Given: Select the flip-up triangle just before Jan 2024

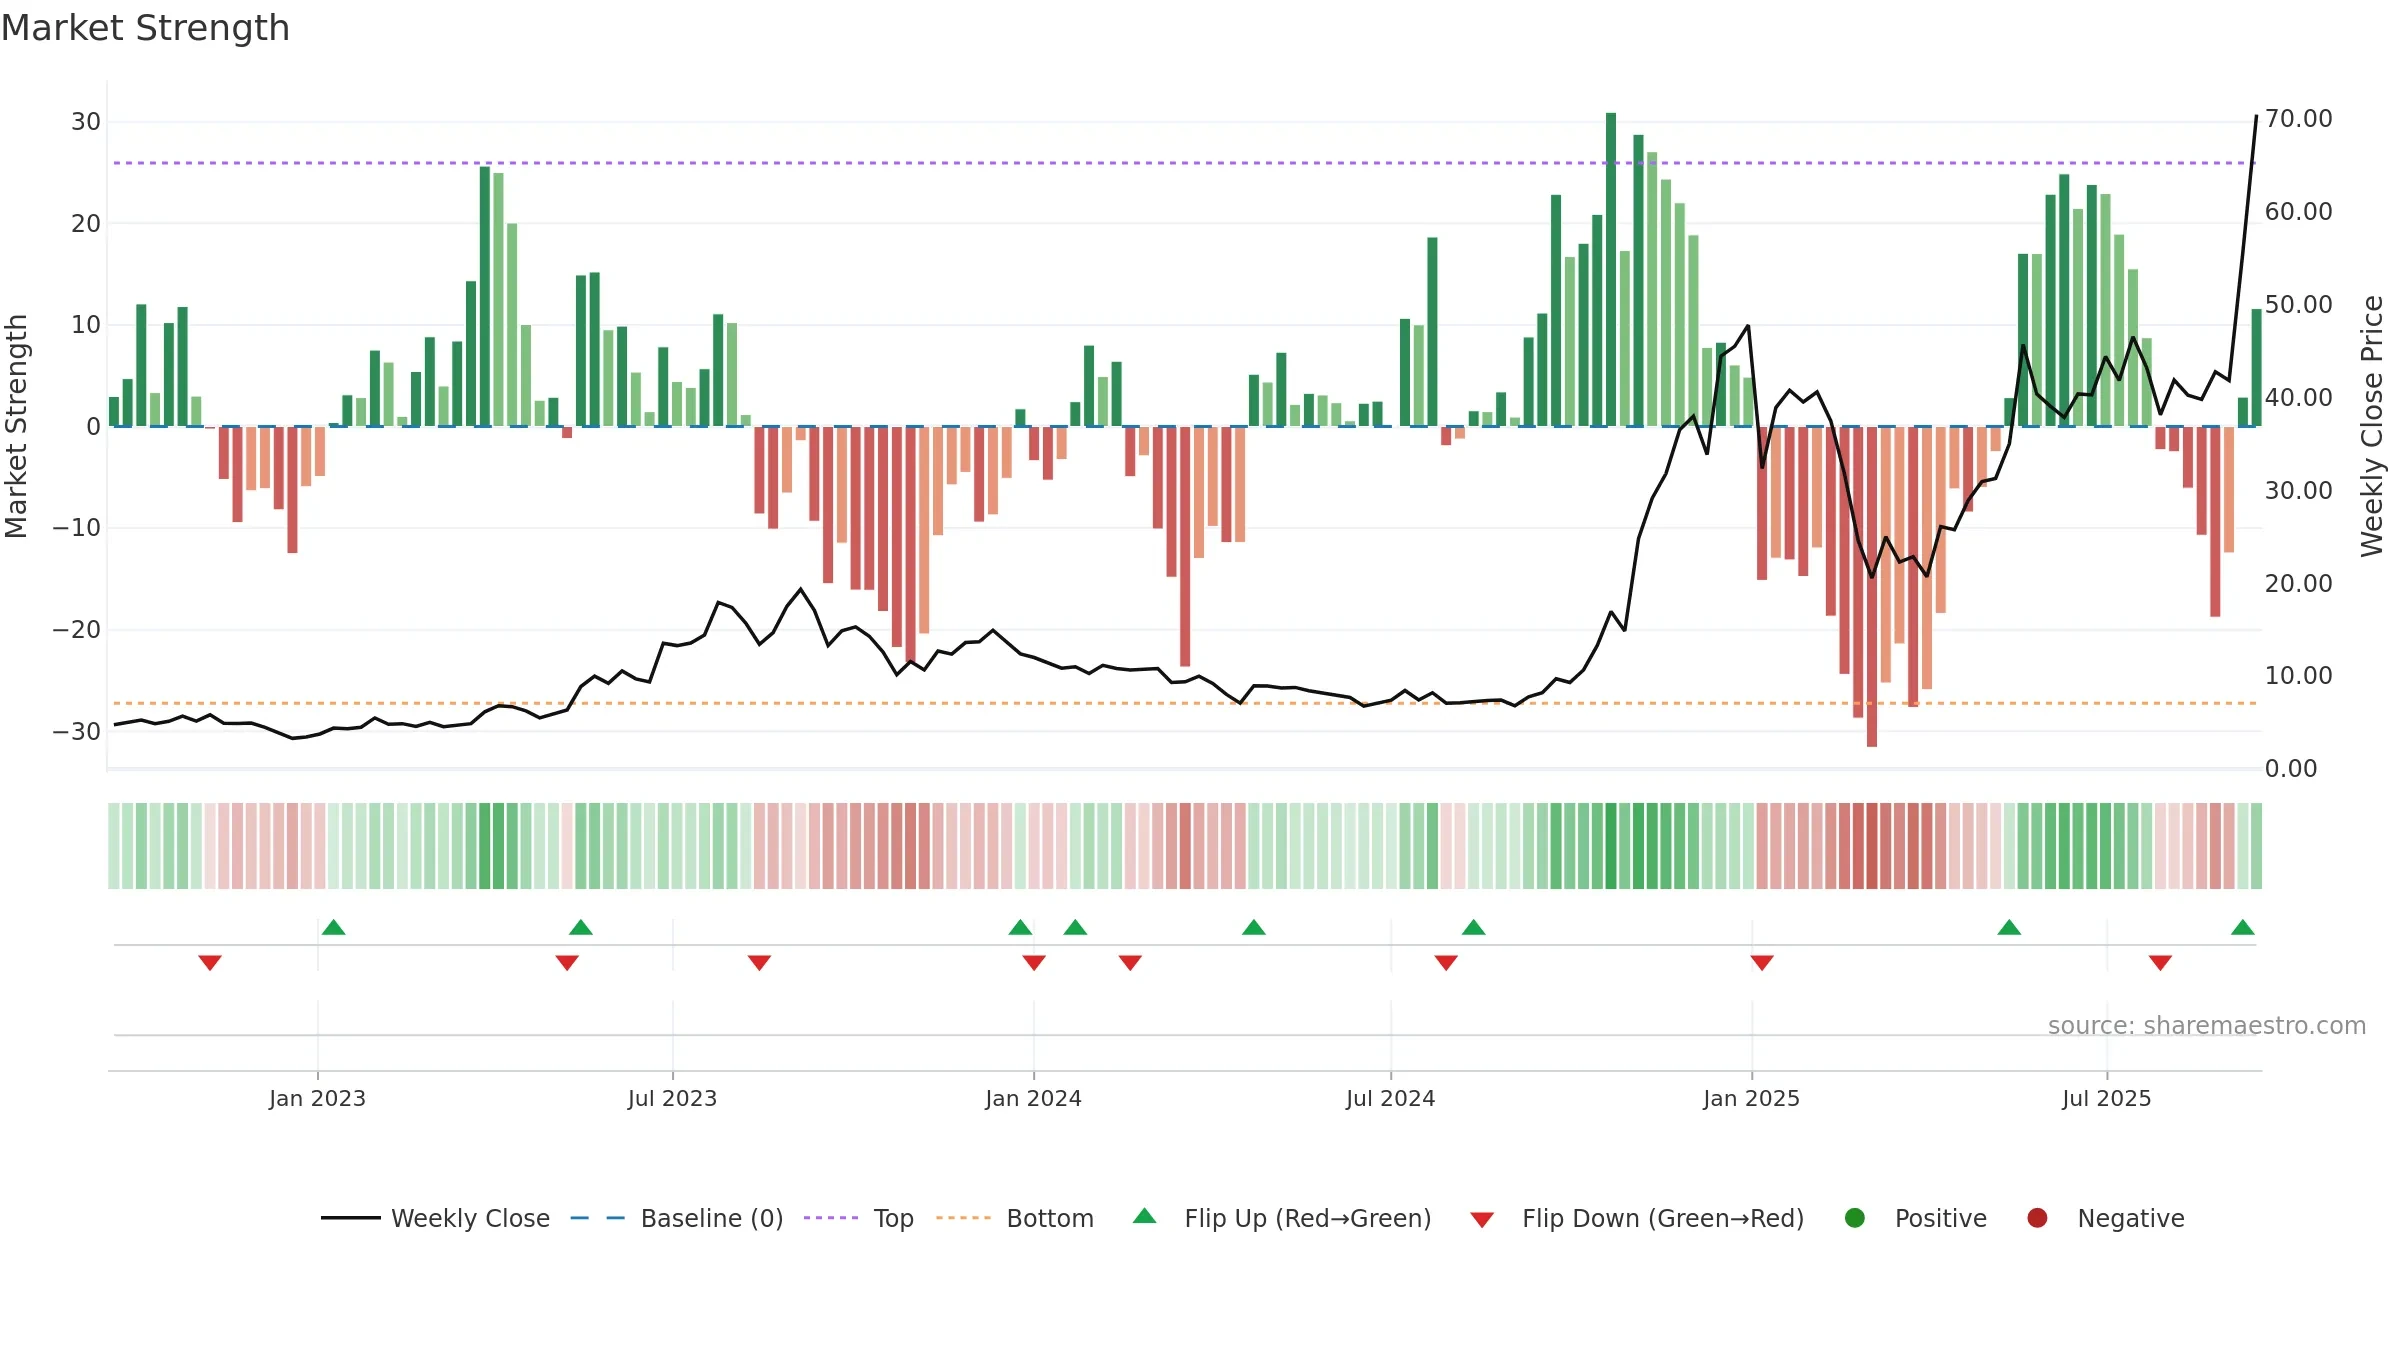Looking at the screenshot, I should pos(1020,927).
